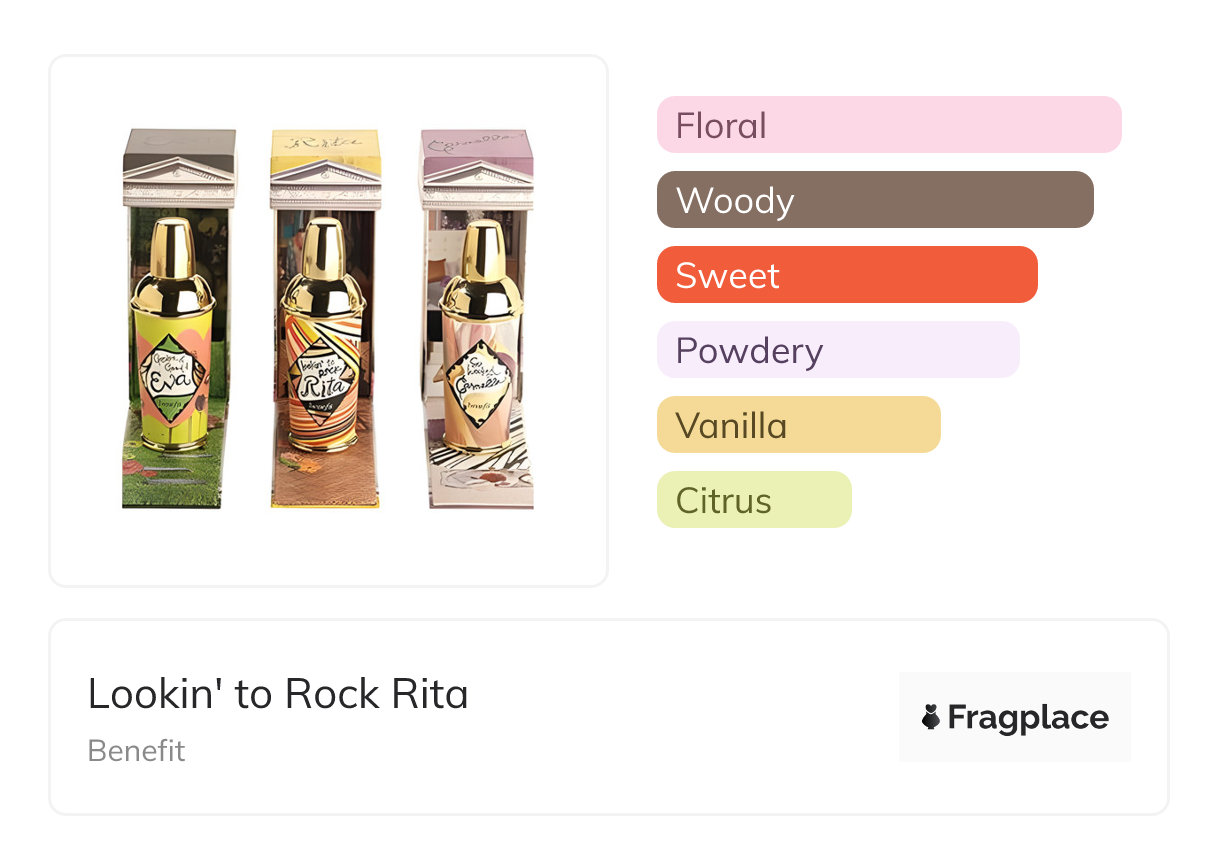
Task: Click the pink perfume bottle on the right
Action: pos(478,370)
